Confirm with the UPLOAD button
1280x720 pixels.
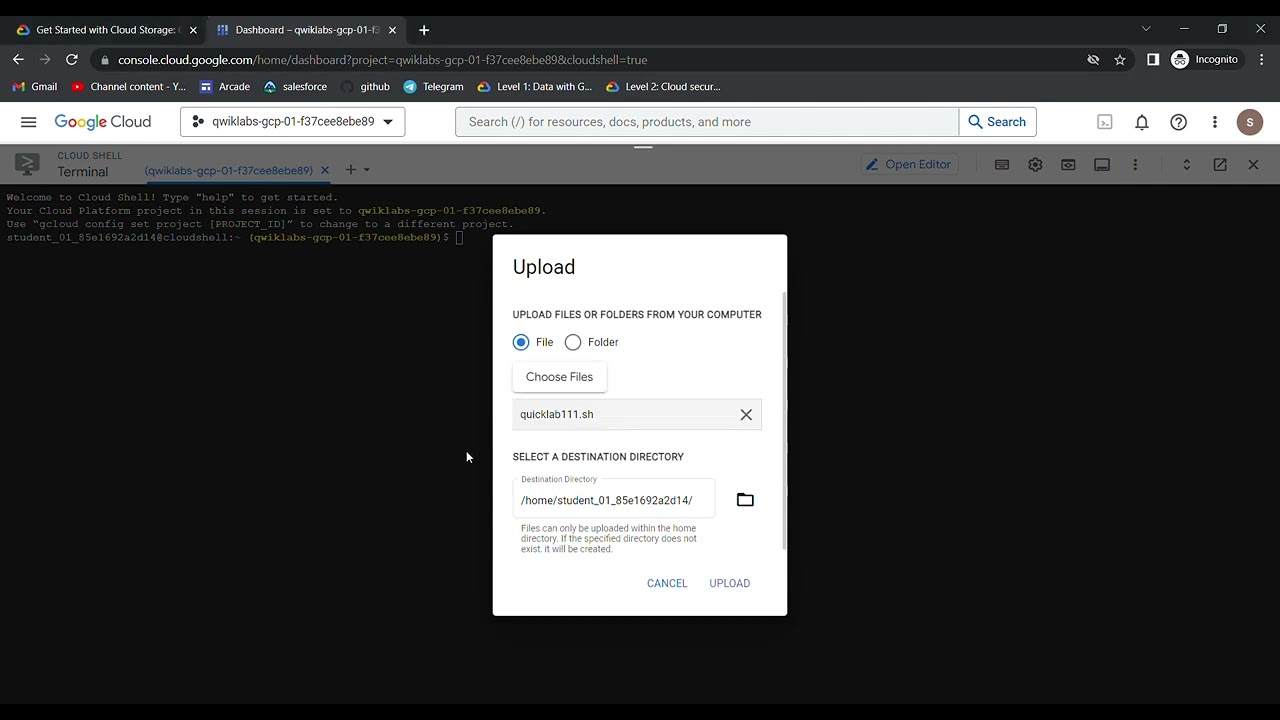pyautogui.click(x=729, y=583)
